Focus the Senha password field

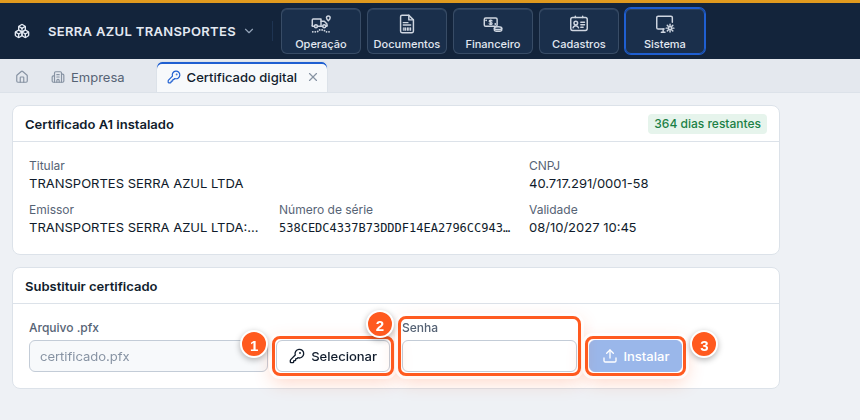(489, 356)
